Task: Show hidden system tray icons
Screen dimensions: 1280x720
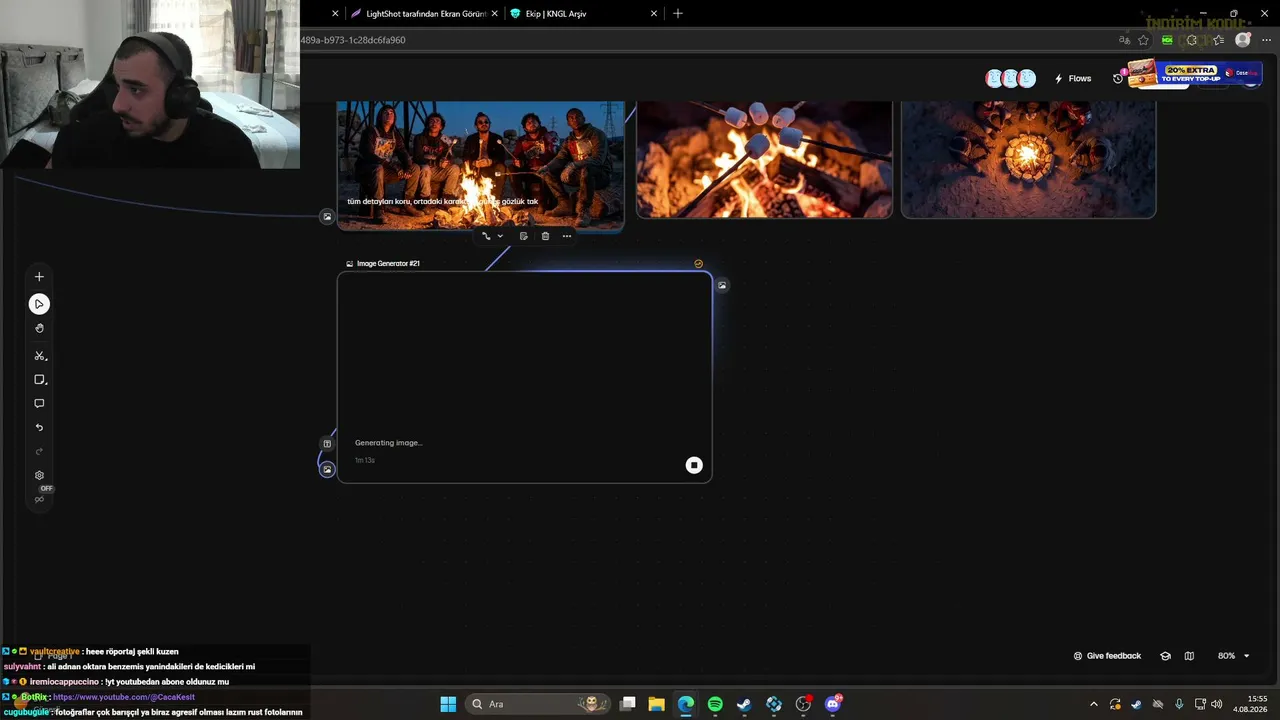Action: 1093,704
